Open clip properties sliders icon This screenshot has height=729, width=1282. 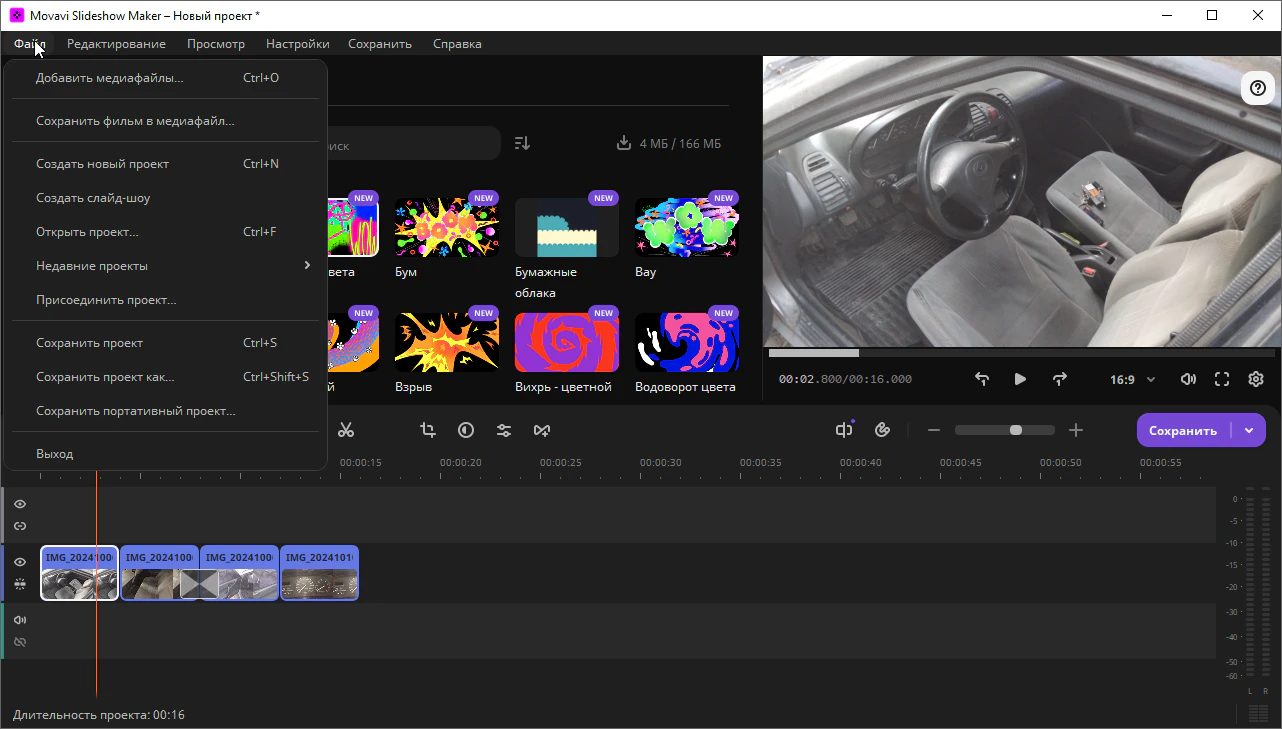pos(504,430)
